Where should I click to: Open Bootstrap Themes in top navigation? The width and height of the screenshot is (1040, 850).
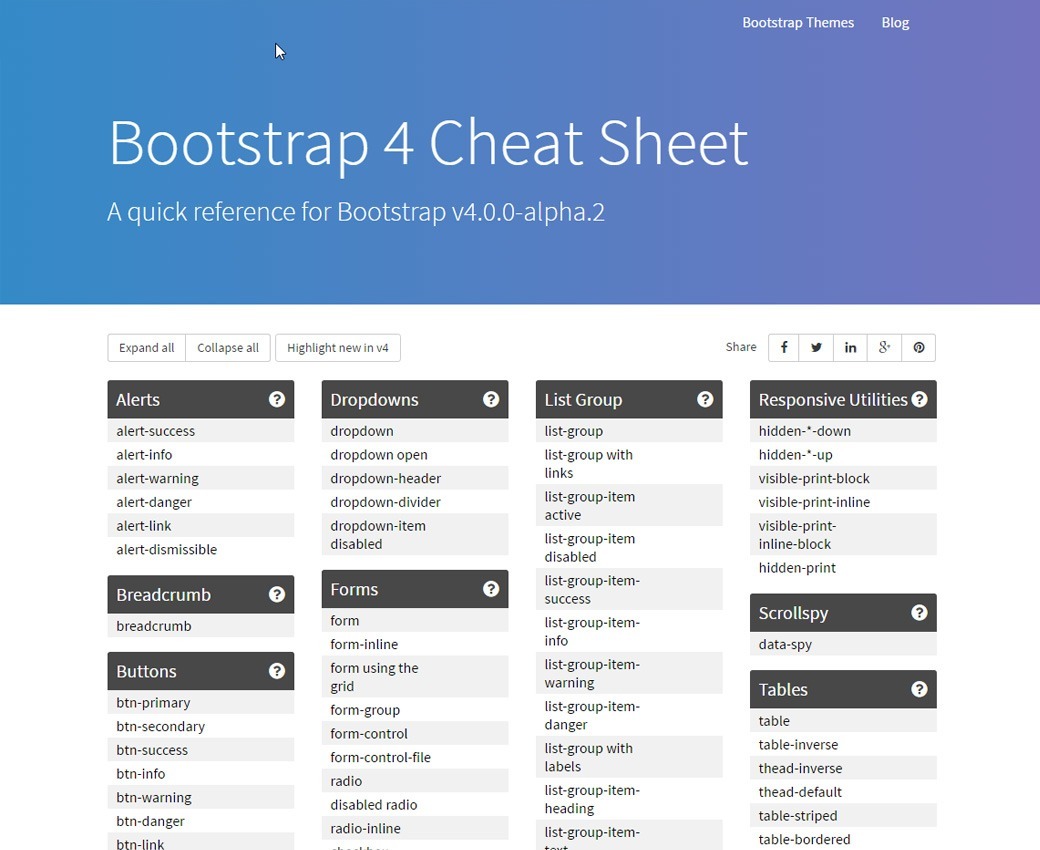point(797,23)
